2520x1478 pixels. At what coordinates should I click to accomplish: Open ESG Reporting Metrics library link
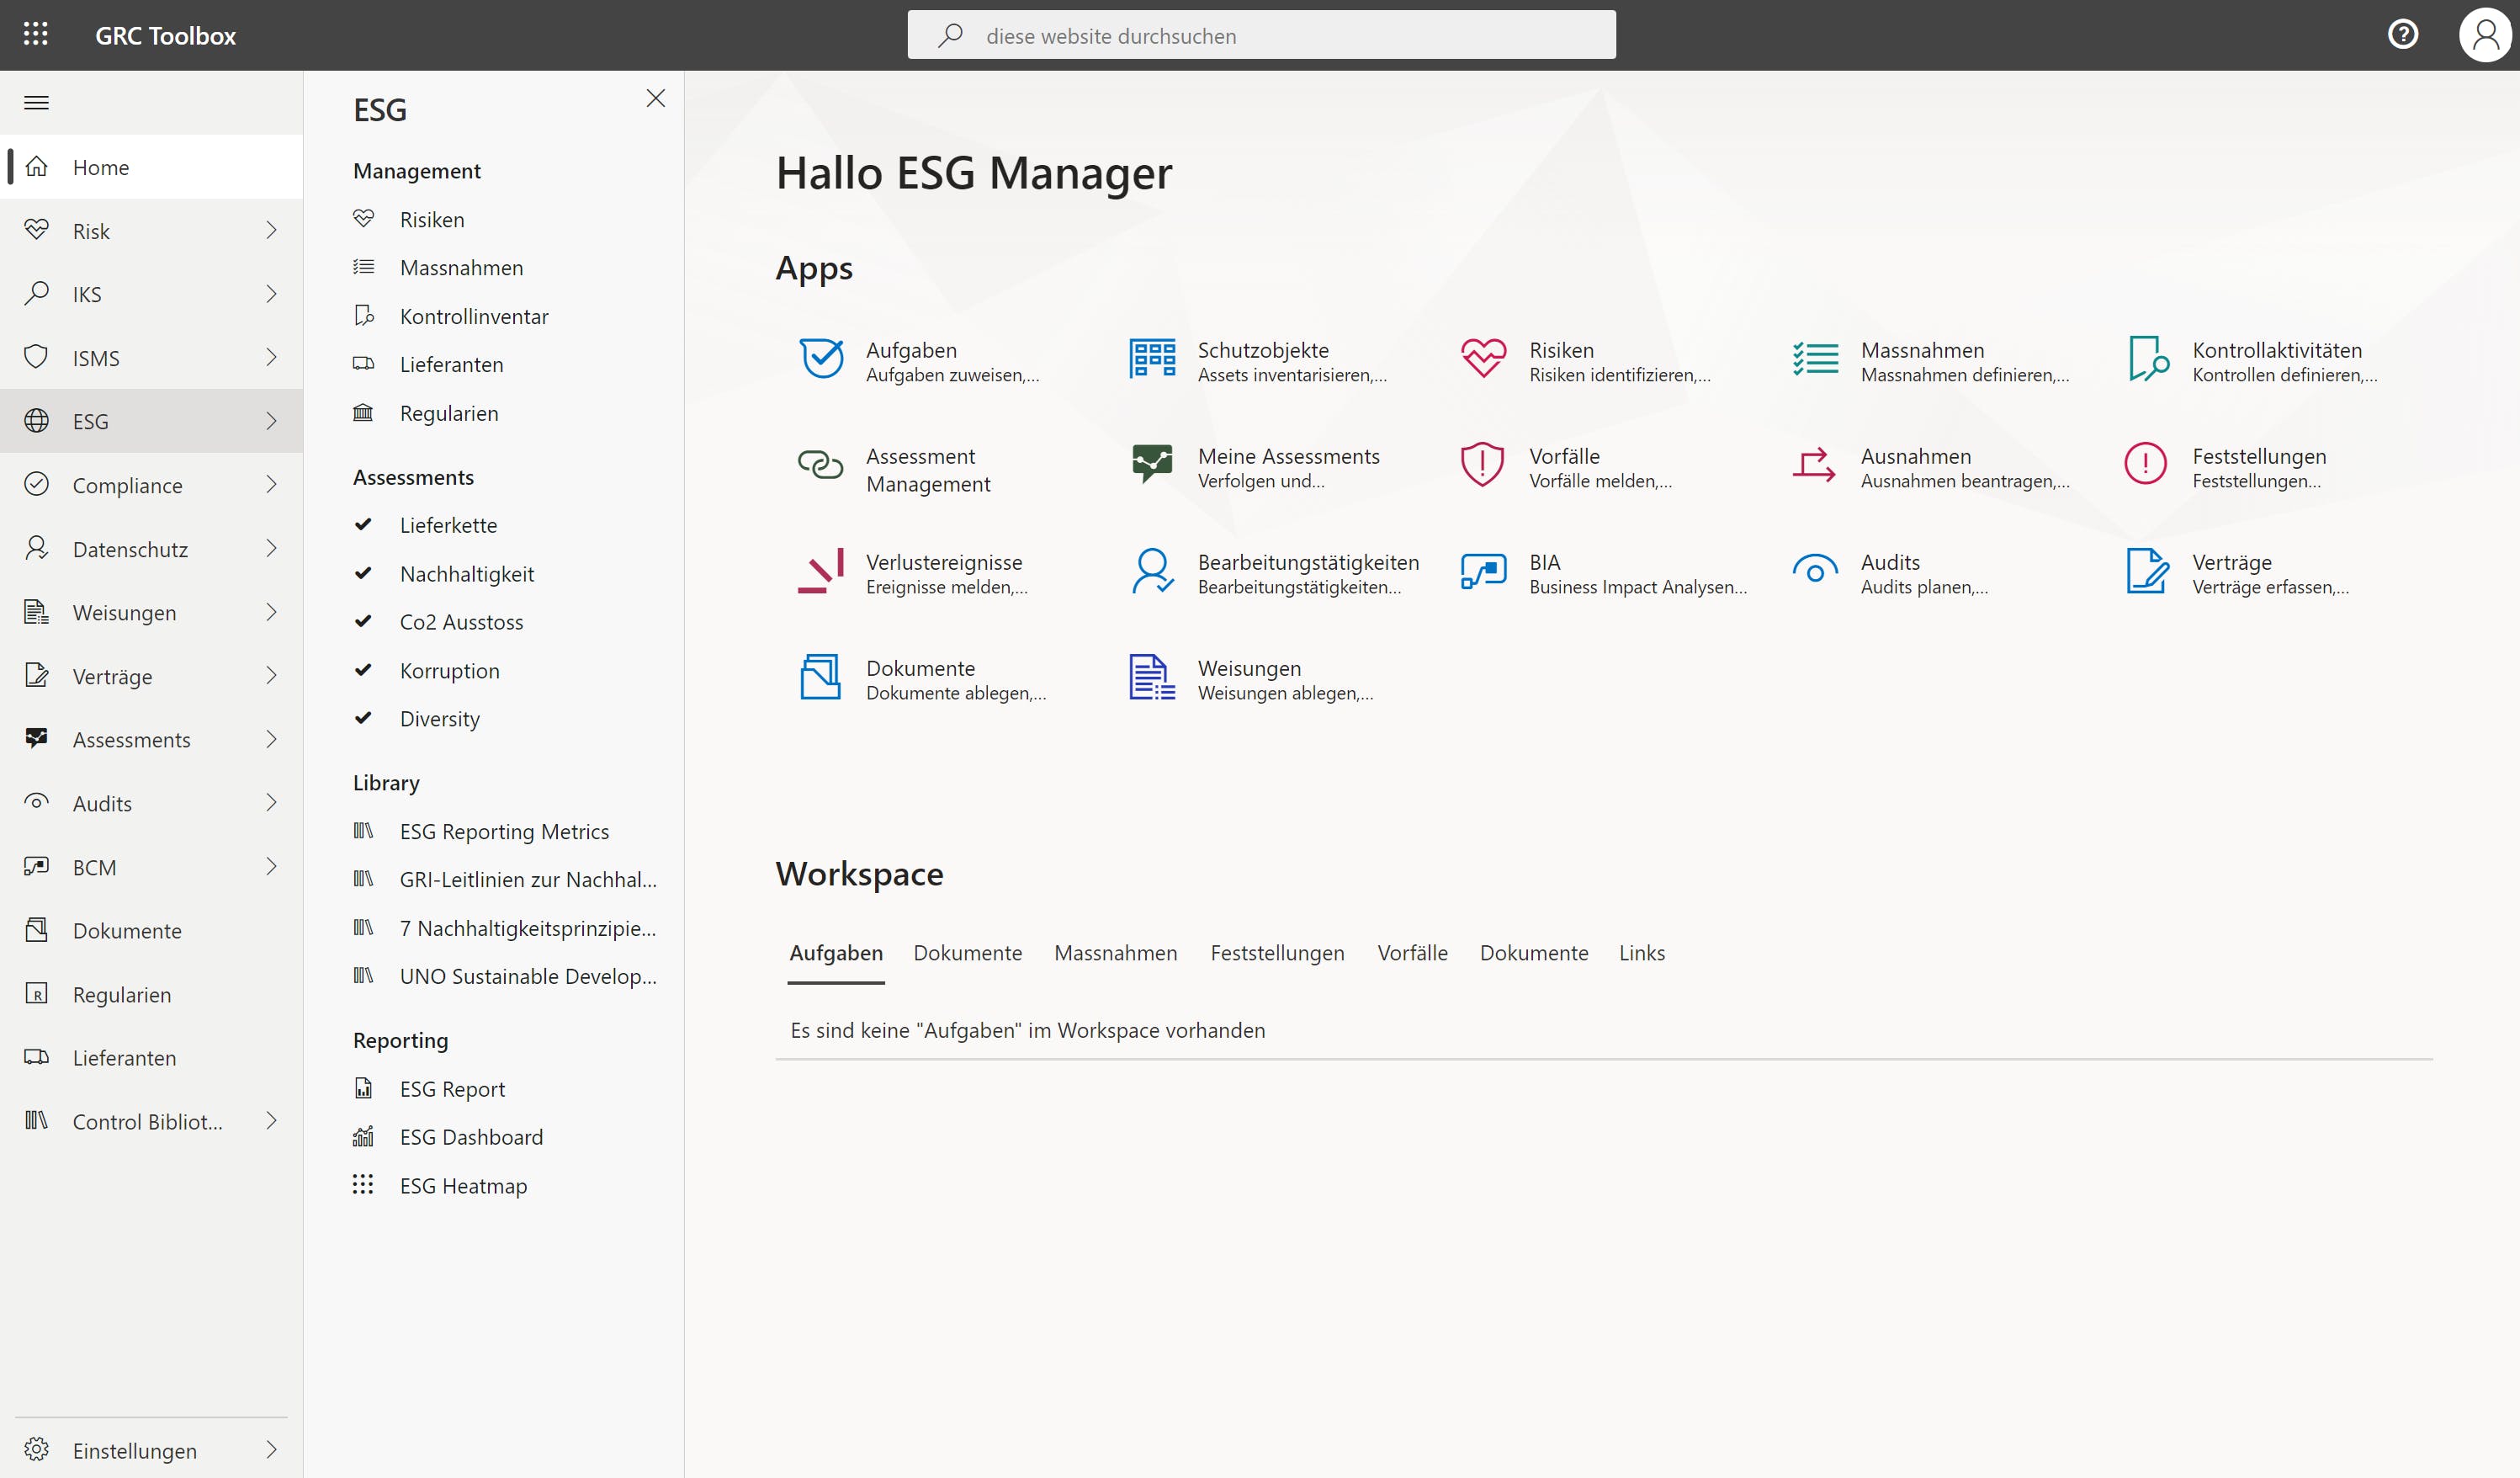(x=504, y=832)
